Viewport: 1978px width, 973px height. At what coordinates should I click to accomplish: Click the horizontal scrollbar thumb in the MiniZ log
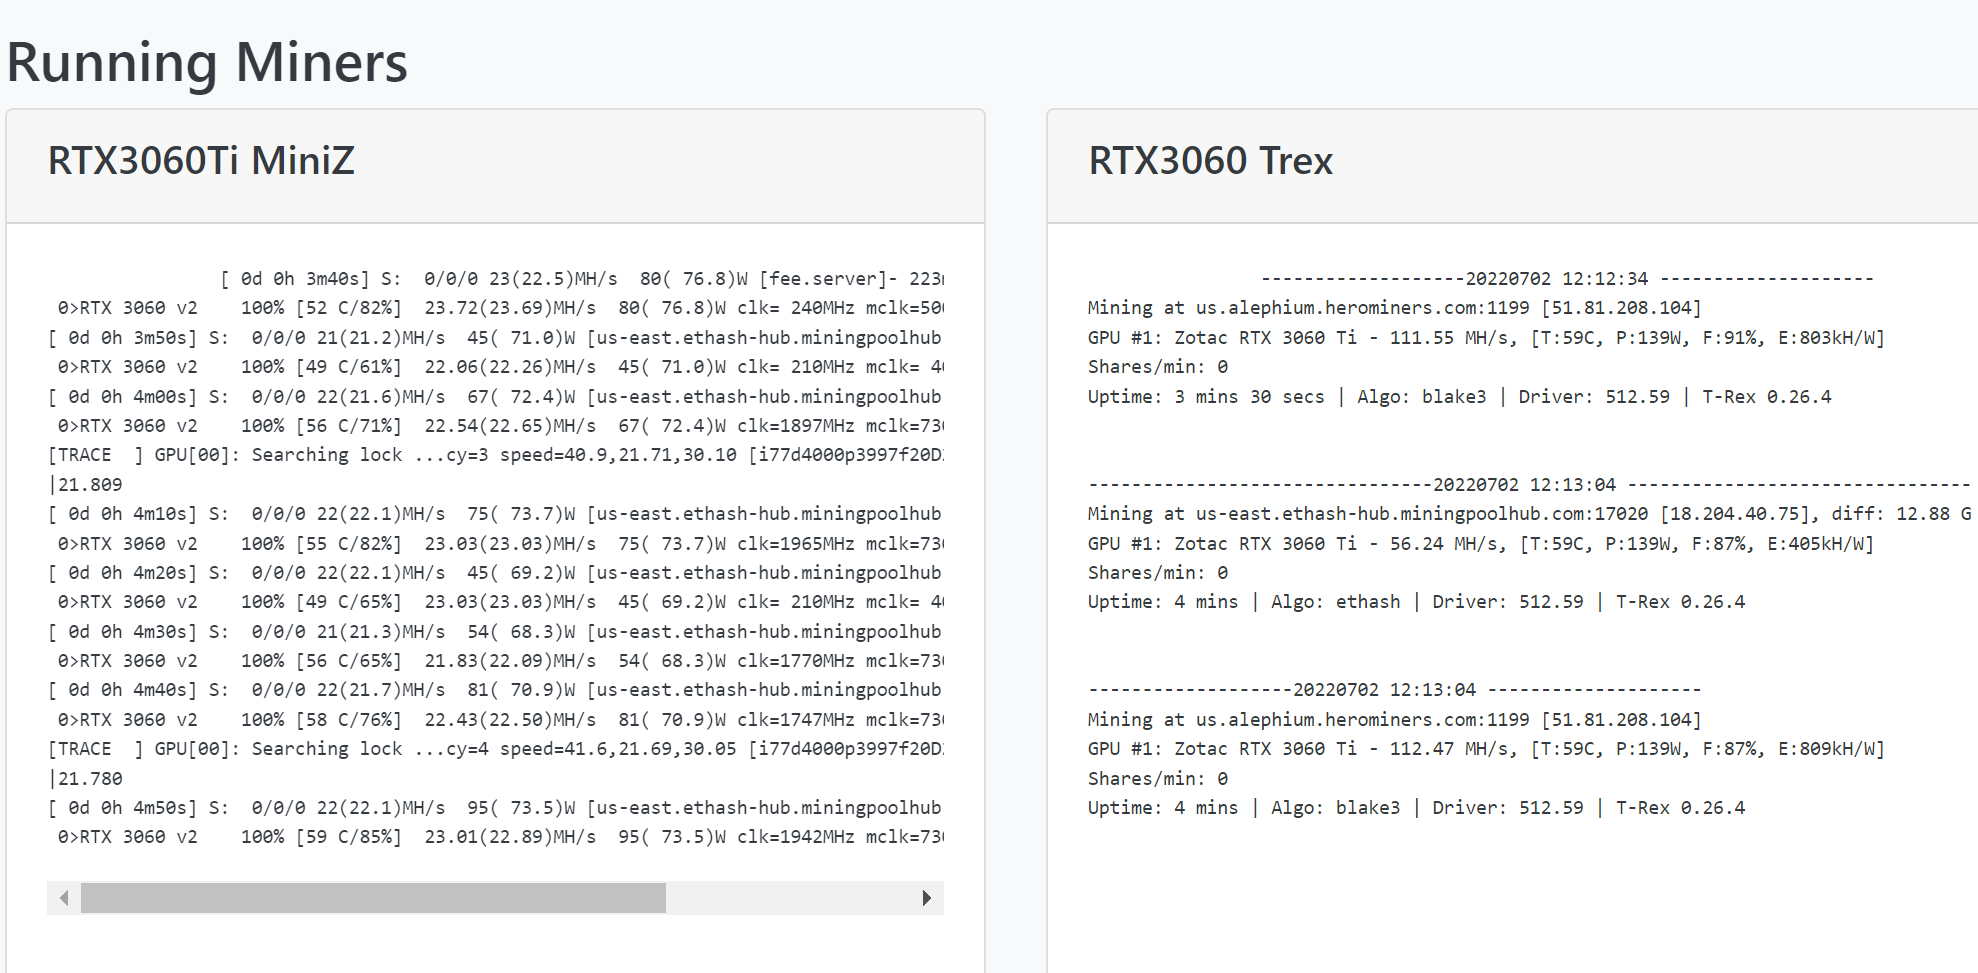point(373,898)
